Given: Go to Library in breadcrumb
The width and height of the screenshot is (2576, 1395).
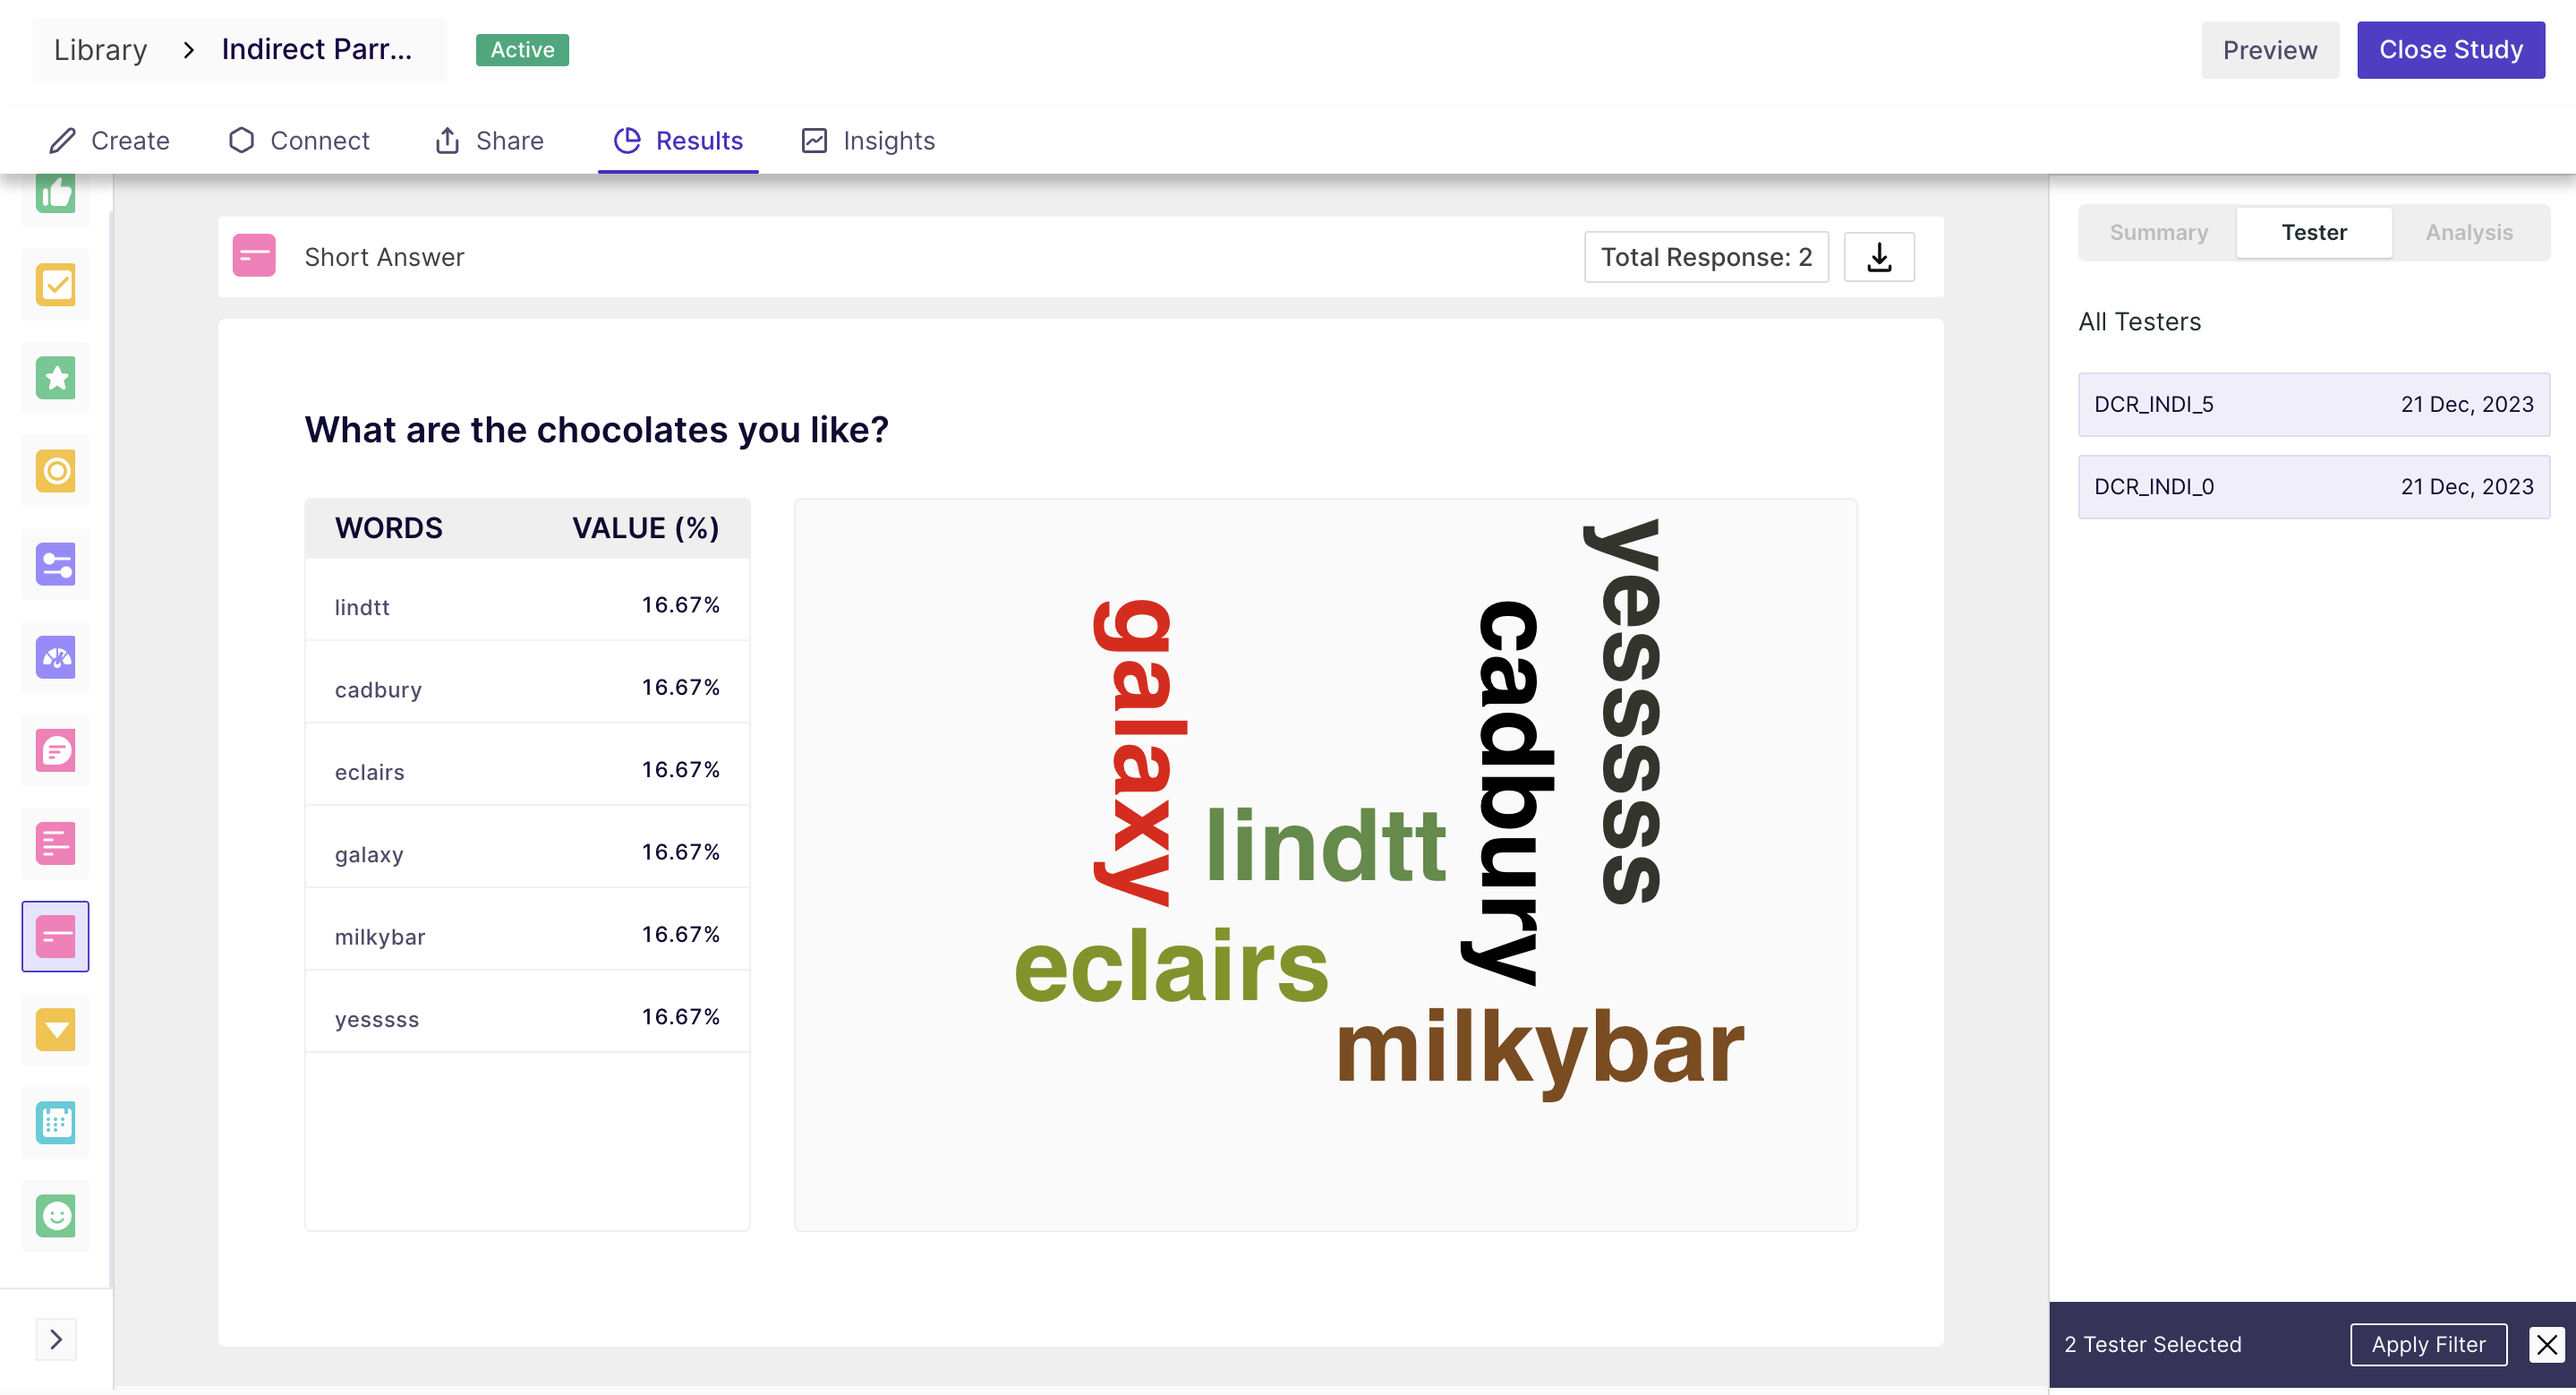Looking at the screenshot, I should point(100,50).
